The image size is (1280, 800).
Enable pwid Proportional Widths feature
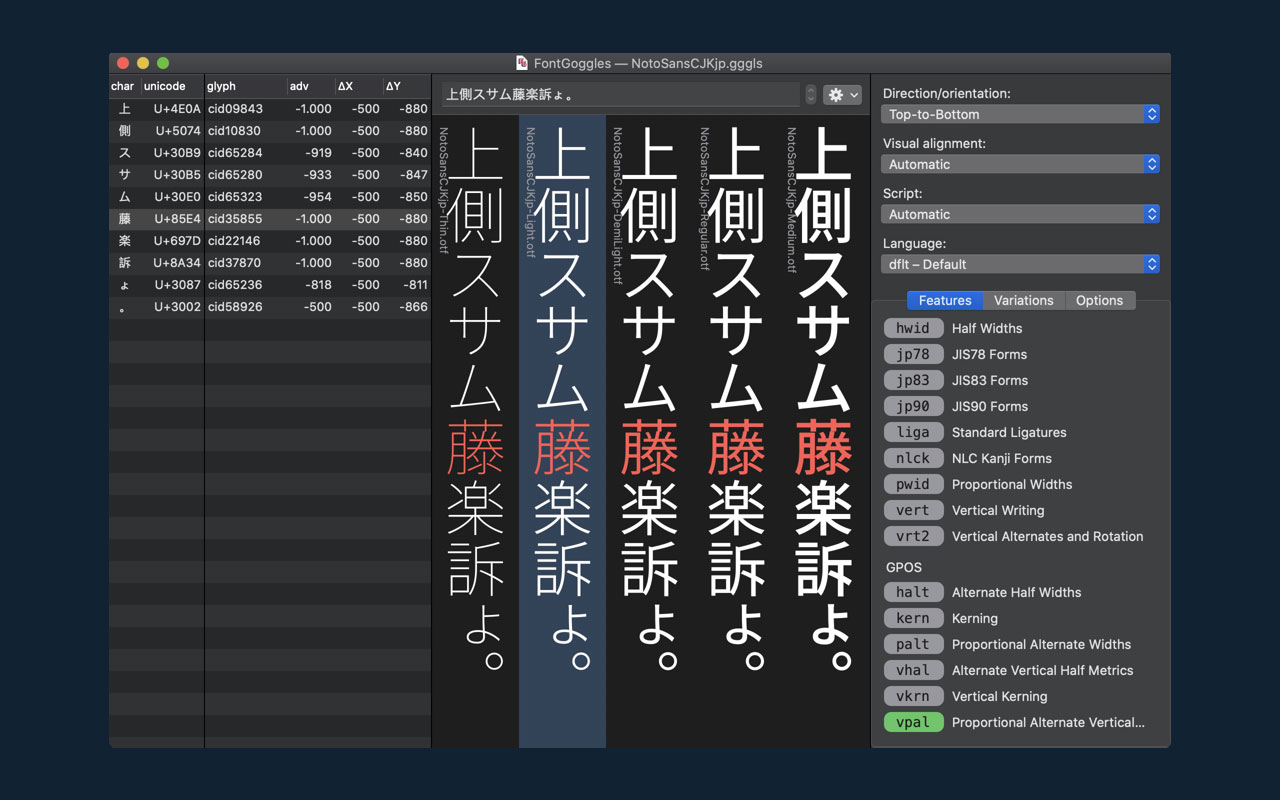(913, 484)
